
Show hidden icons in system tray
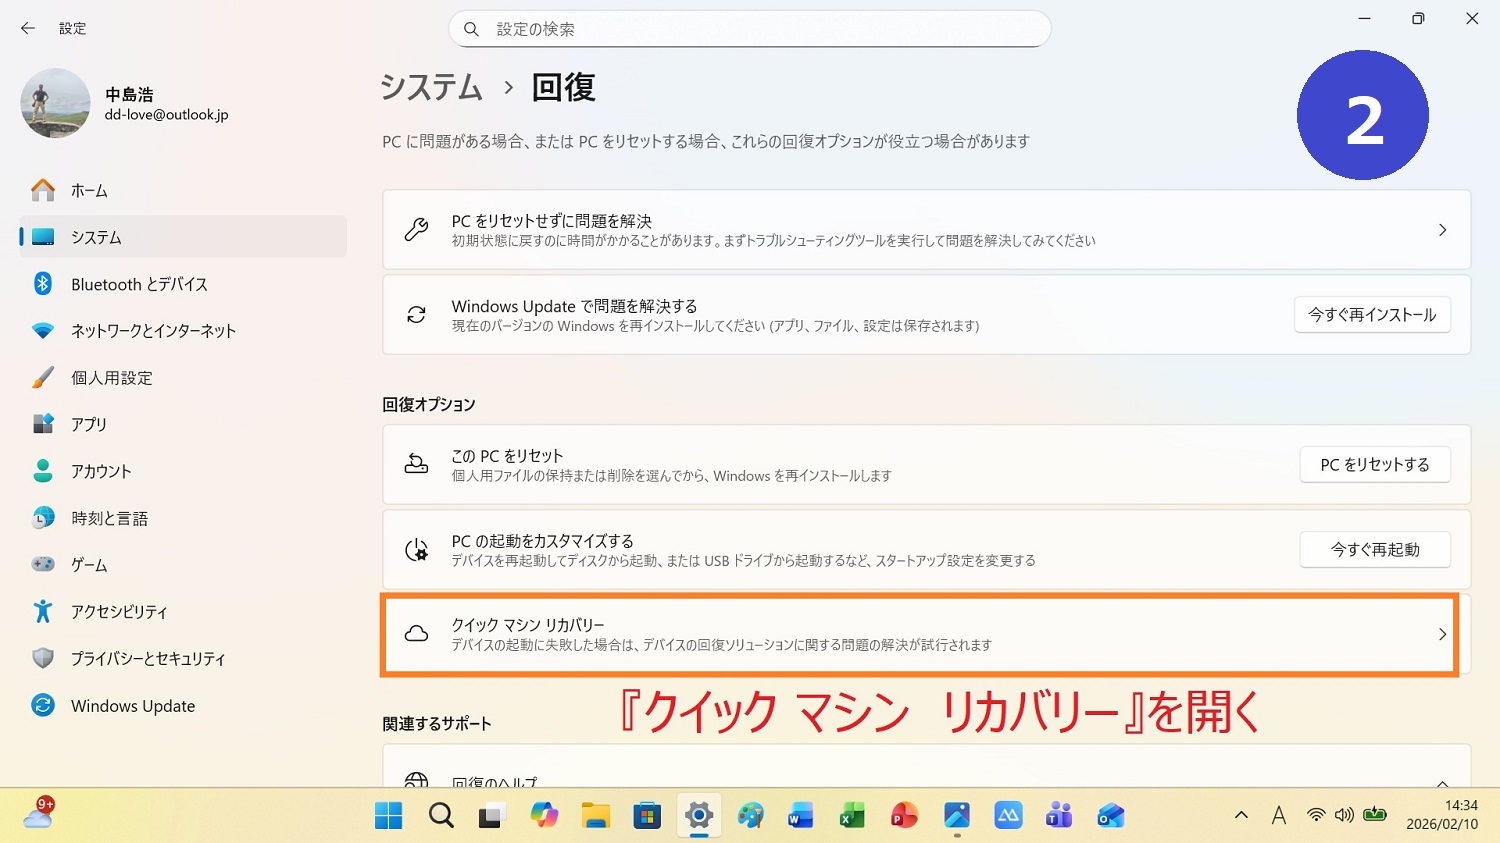1241,816
